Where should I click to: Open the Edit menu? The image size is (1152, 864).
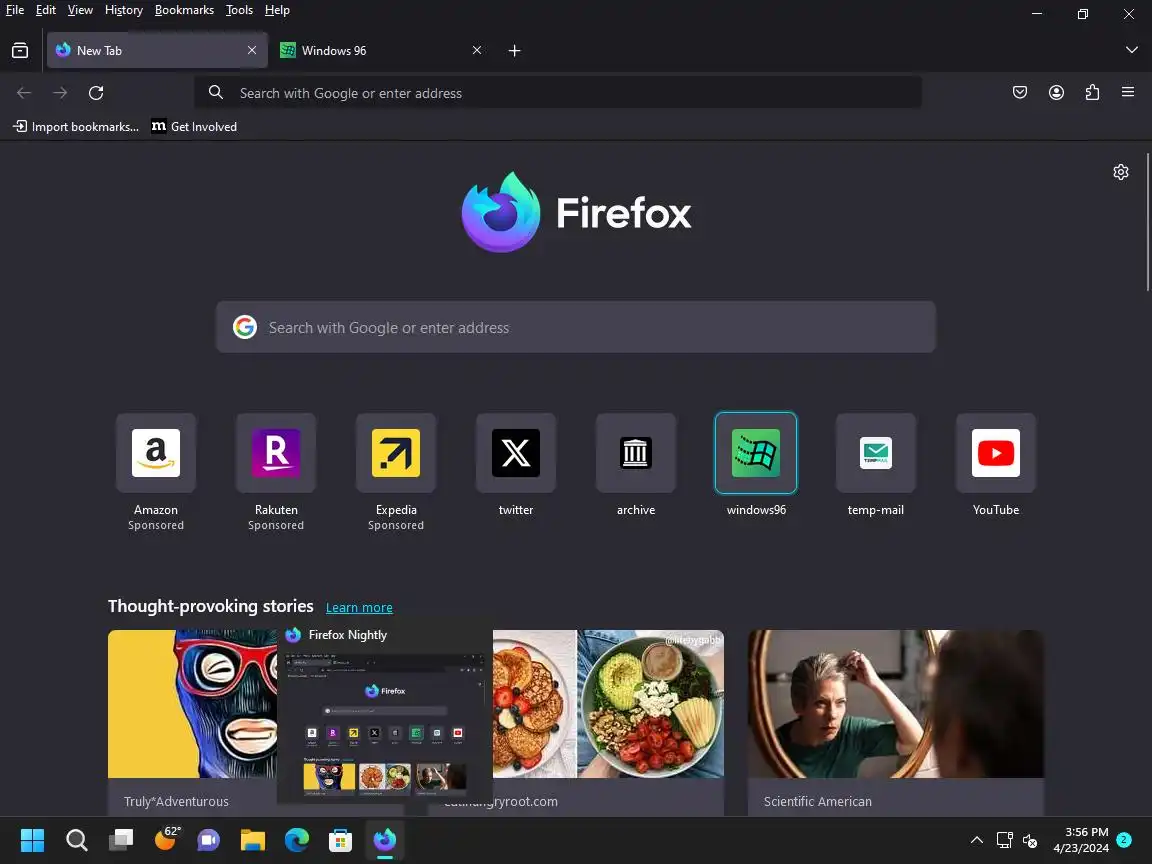[x=46, y=10]
